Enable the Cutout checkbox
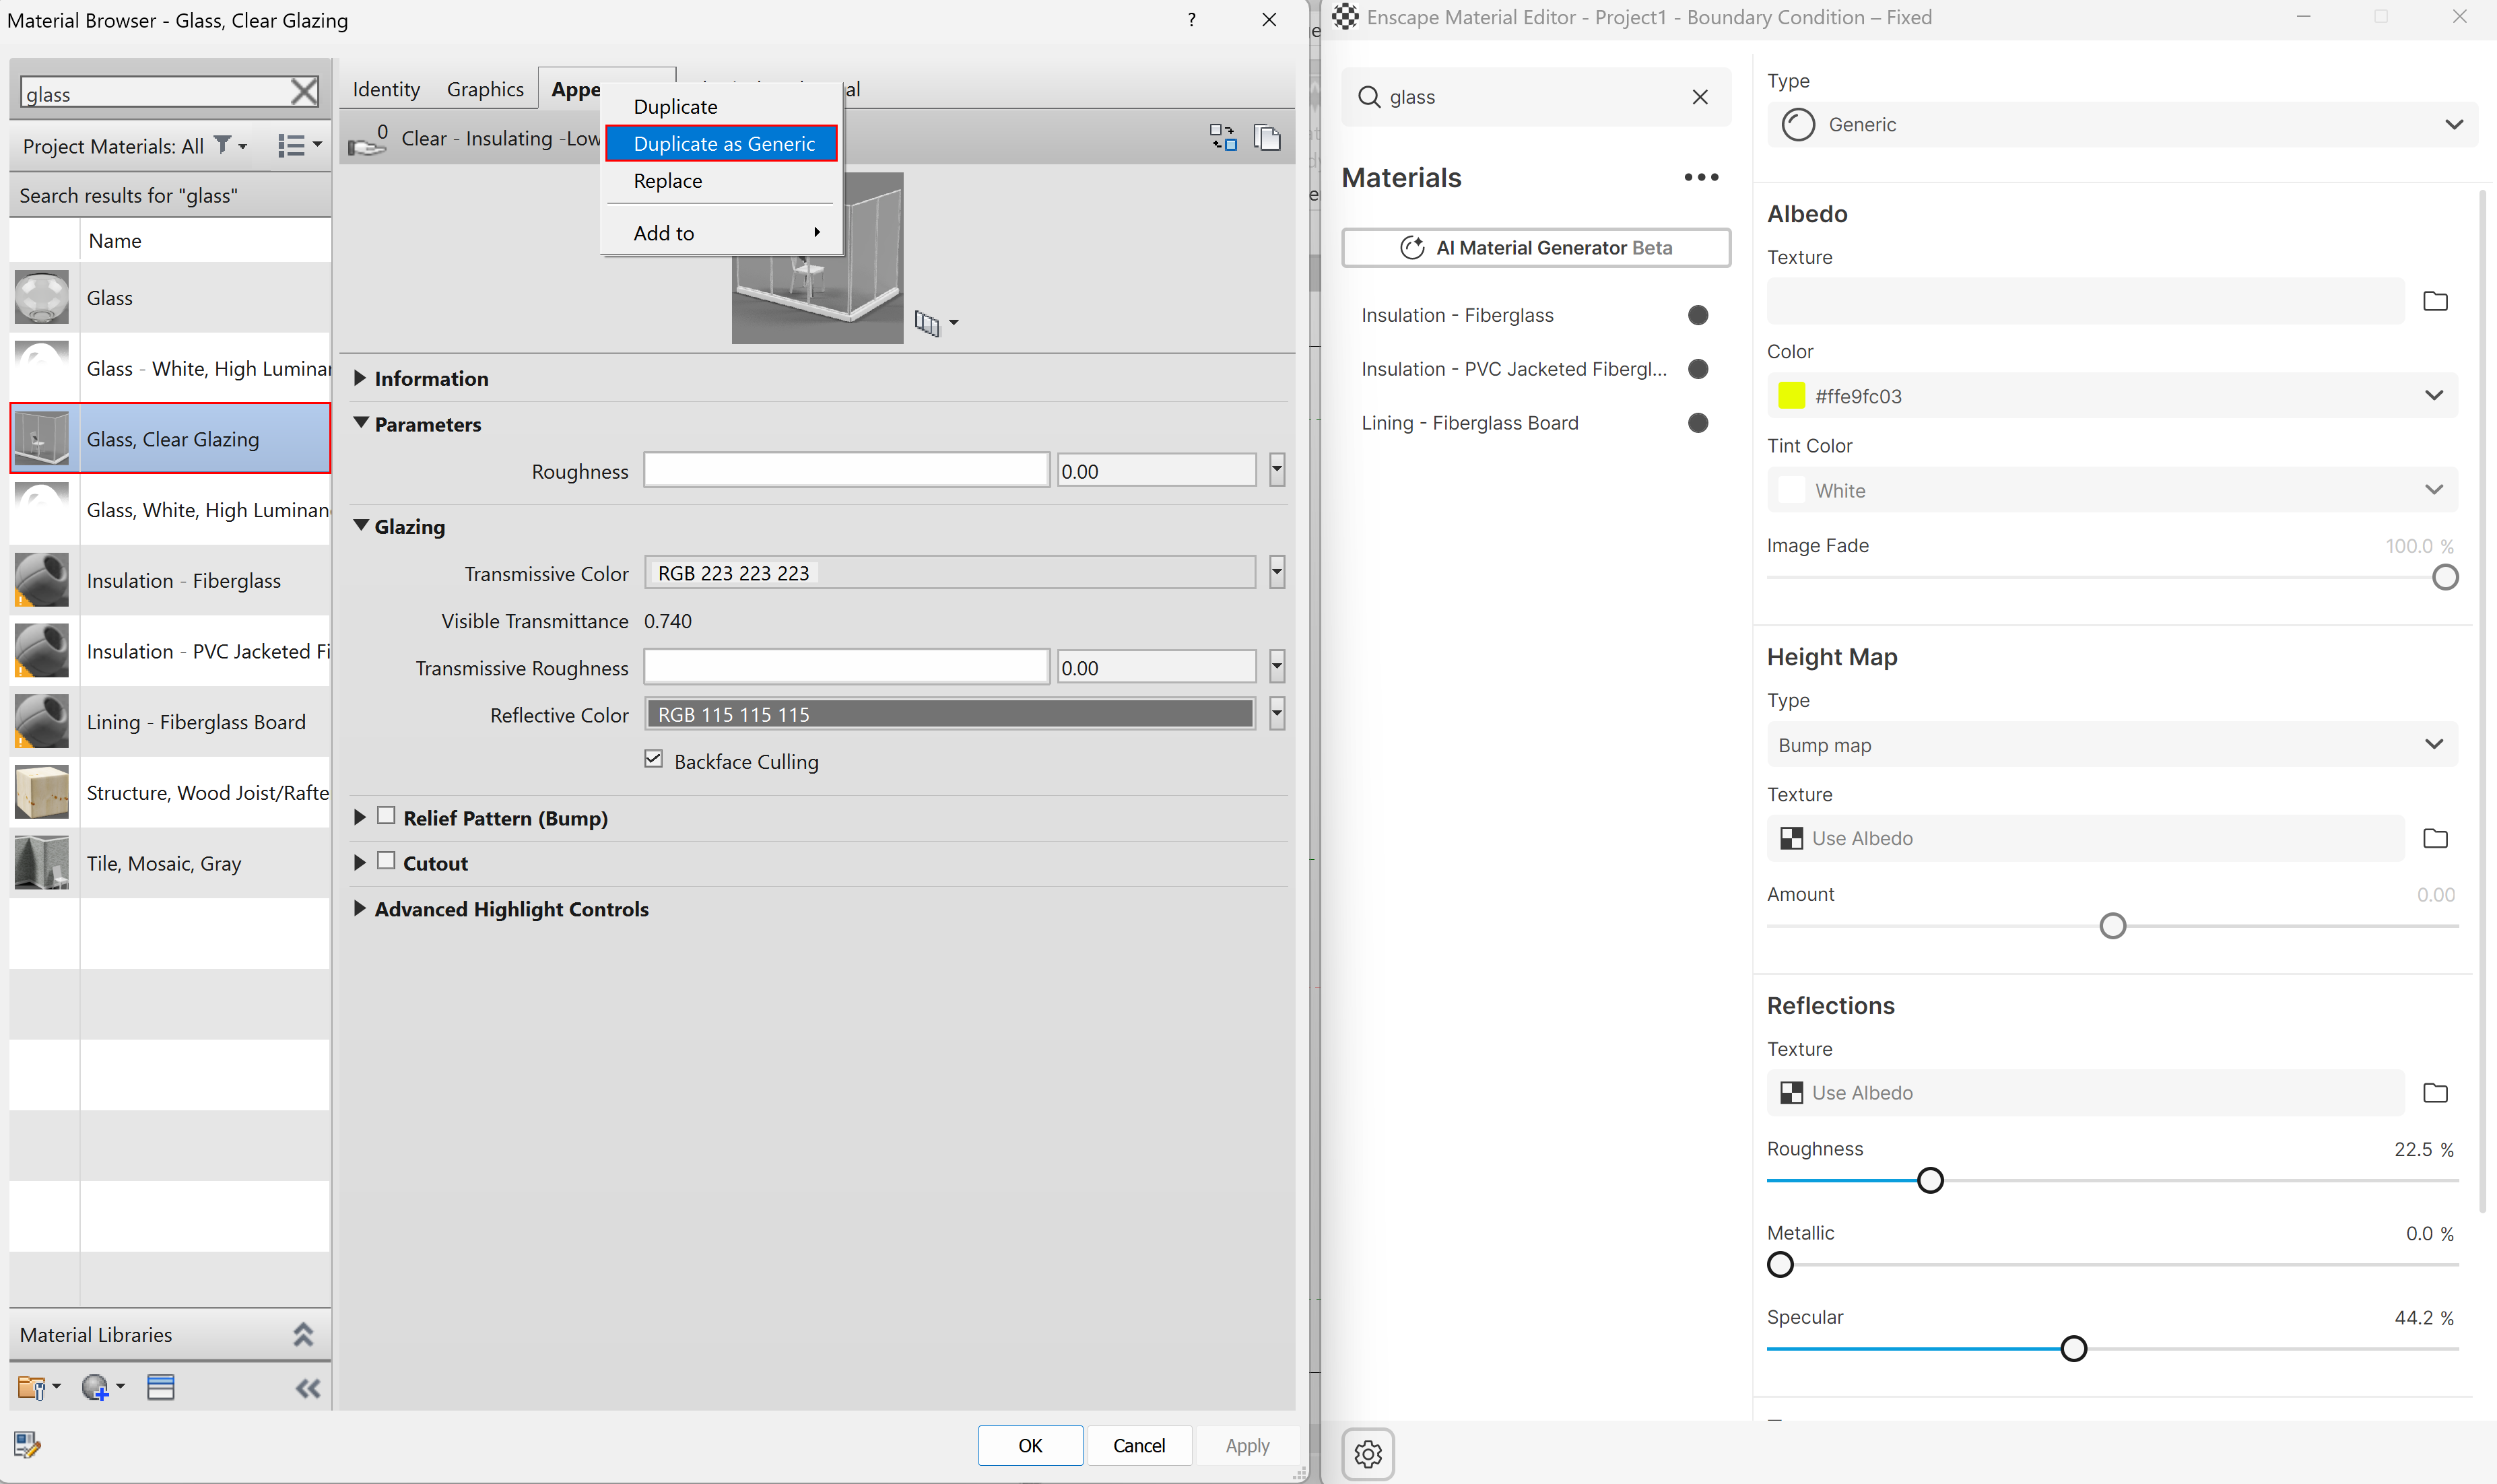Screen dimensions: 2497x1484 tap(386, 861)
